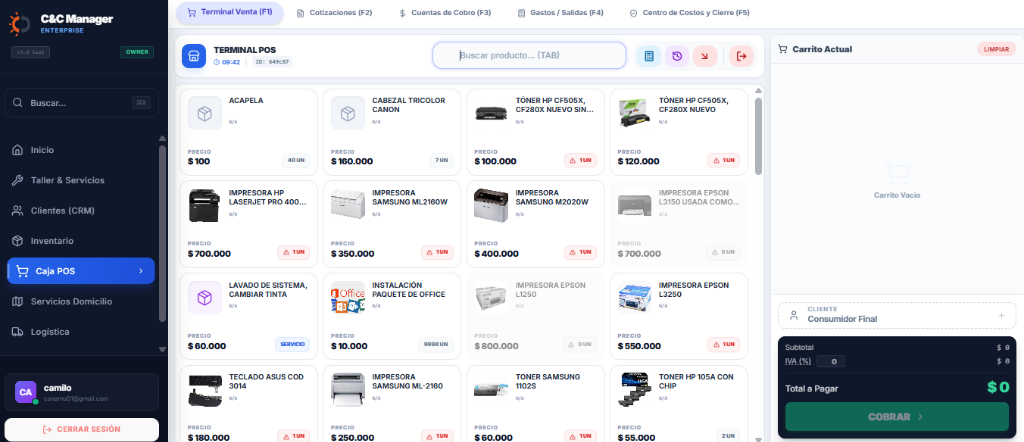Click the 09:42 clock indicator
1024x442 pixels.
point(227,62)
